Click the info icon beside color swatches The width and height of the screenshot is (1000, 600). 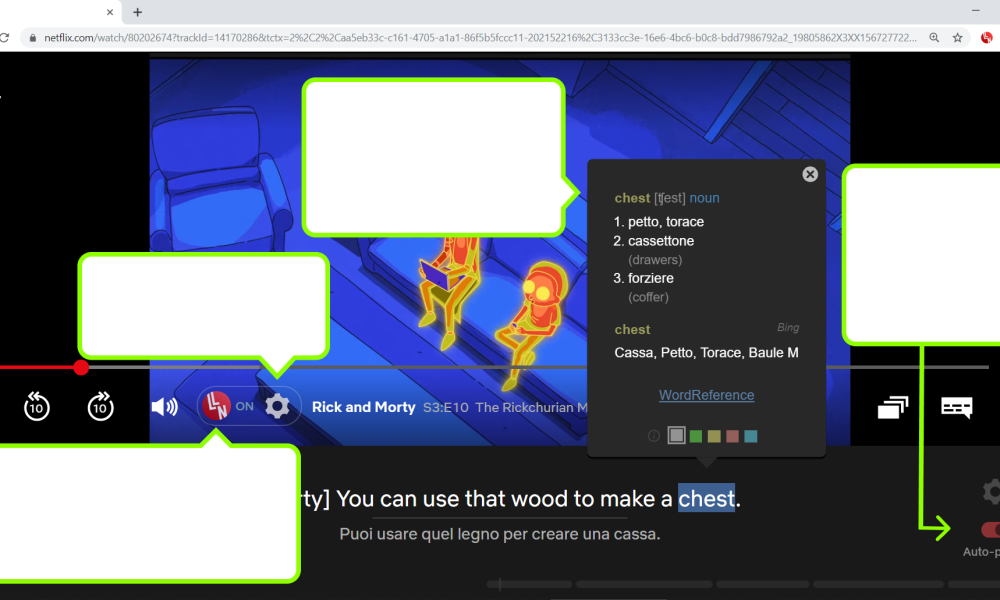(654, 436)
